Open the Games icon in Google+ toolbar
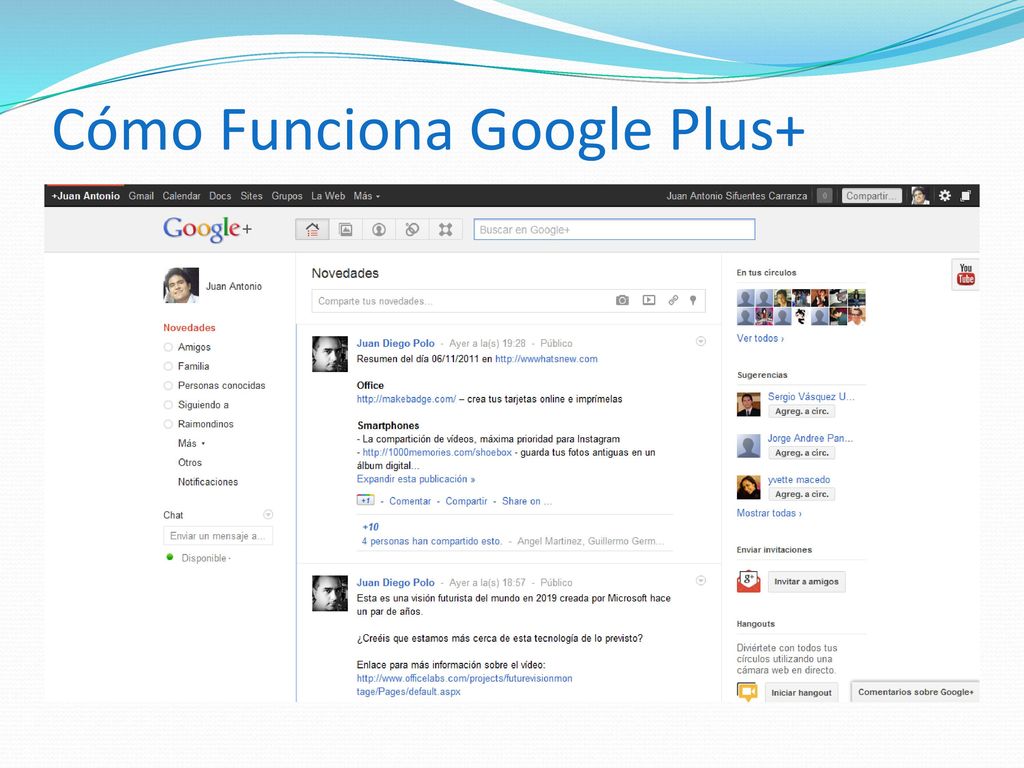1024x768 pixels. (x=445, y=229)
